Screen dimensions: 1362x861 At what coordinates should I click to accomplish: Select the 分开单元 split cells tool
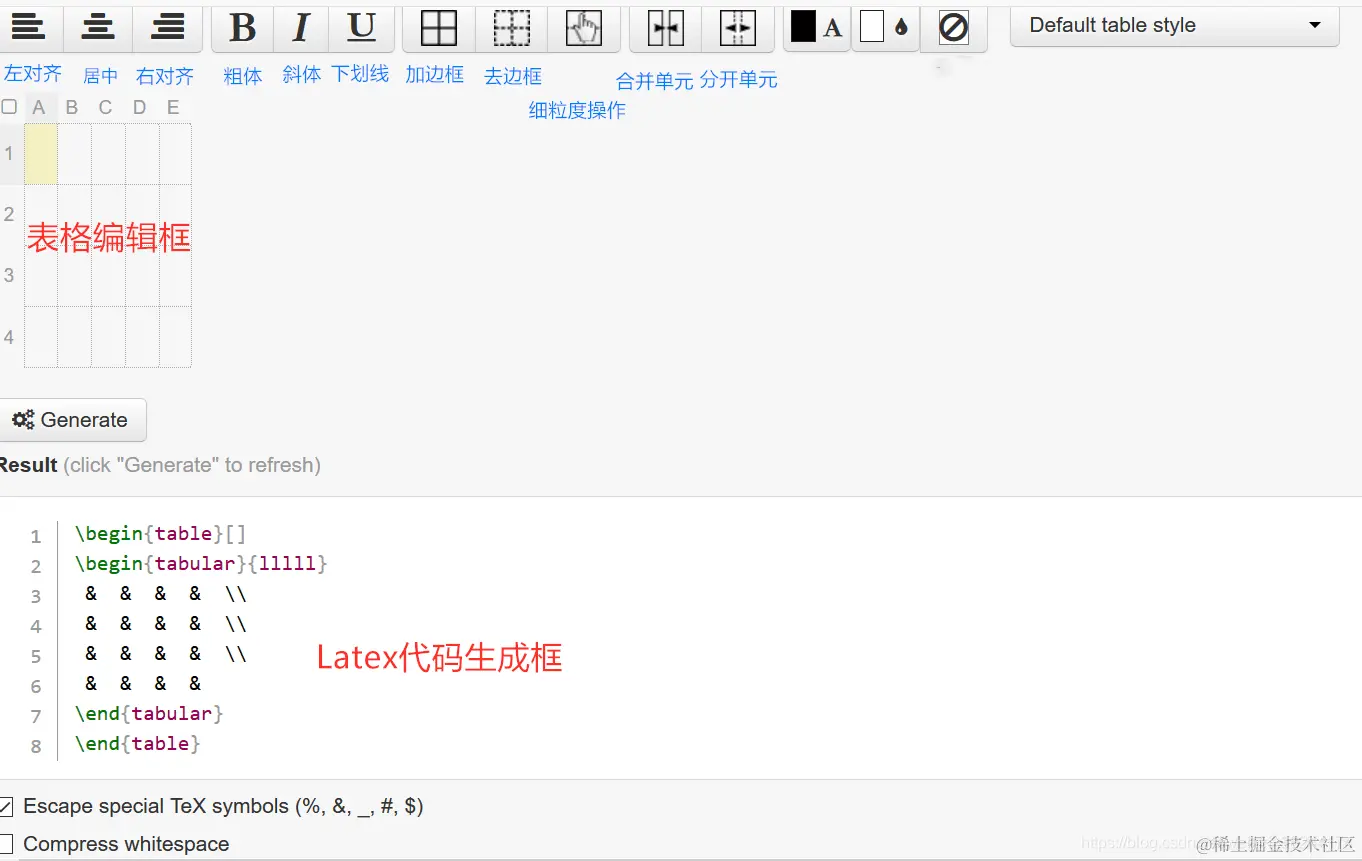[738, 28]
